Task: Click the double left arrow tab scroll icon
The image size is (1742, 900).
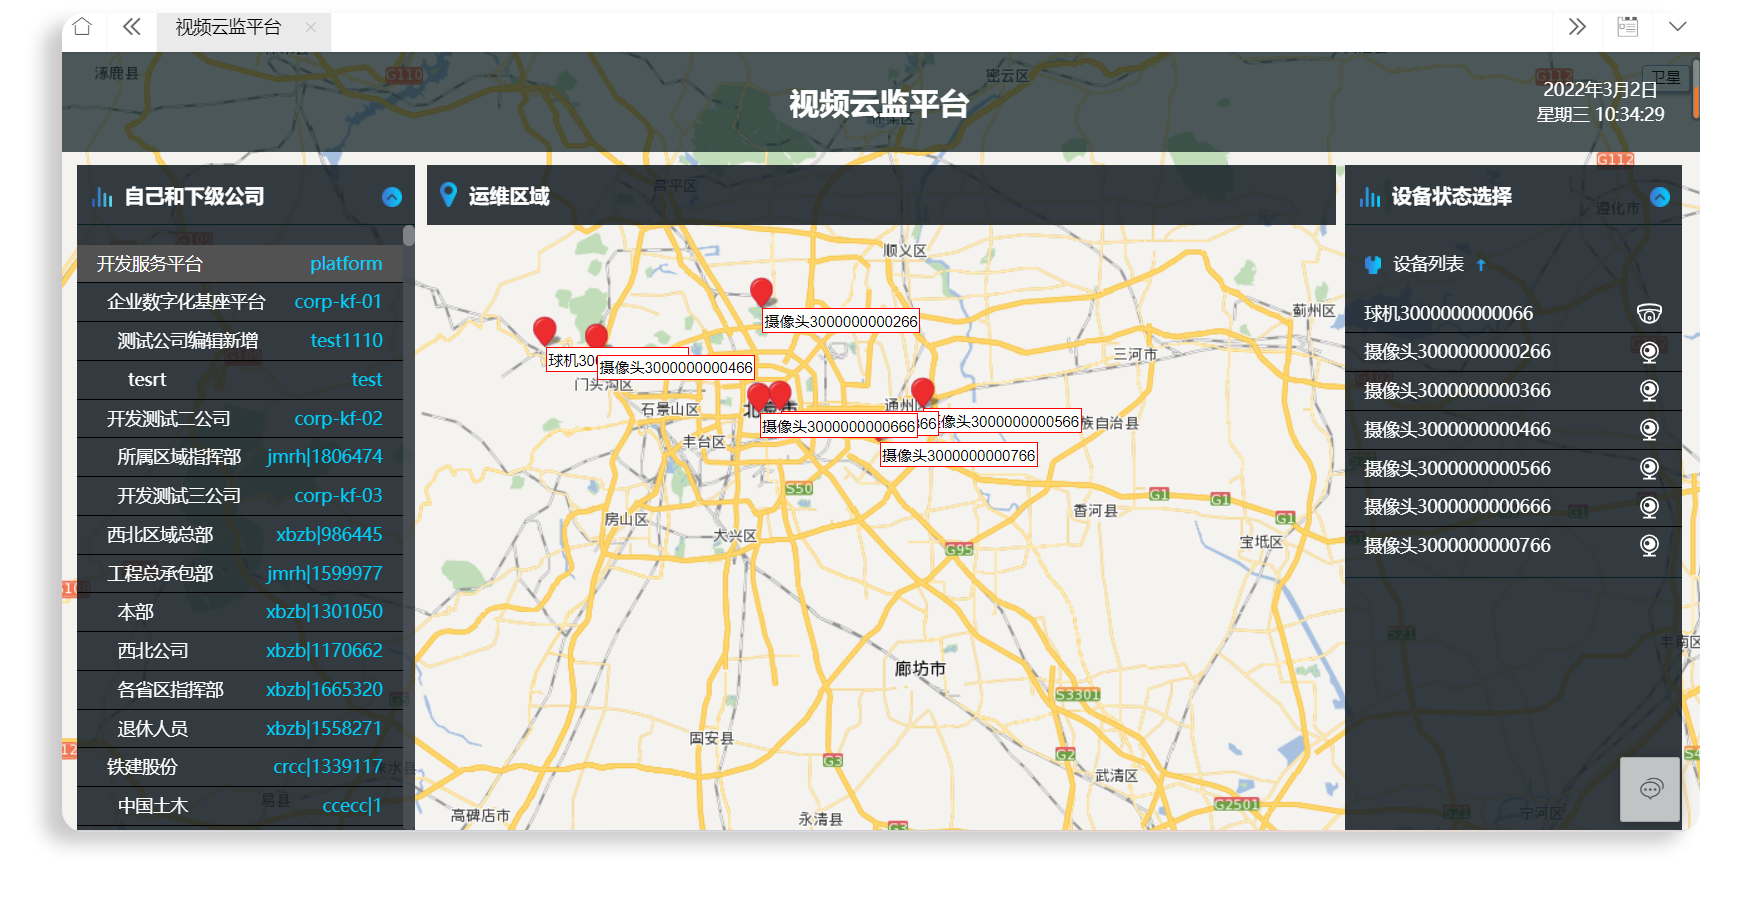Action: click(131, 27)
